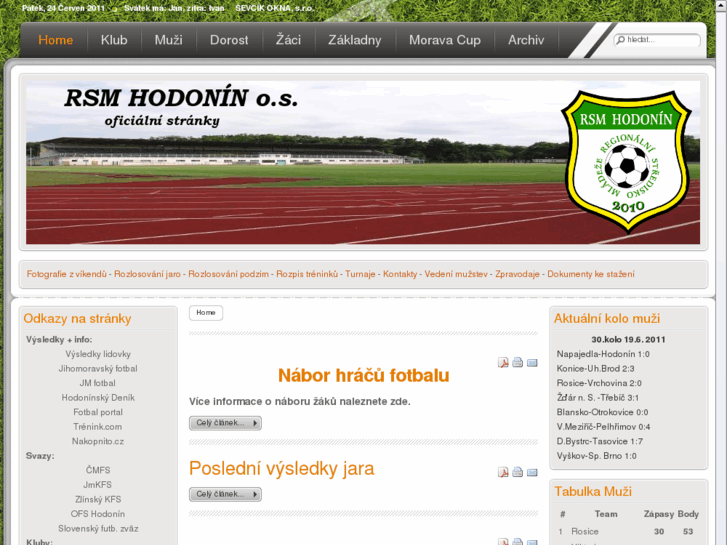Open Rozlosování podzim link
This screenshot has width=727, height=545.
coord(229,274)
